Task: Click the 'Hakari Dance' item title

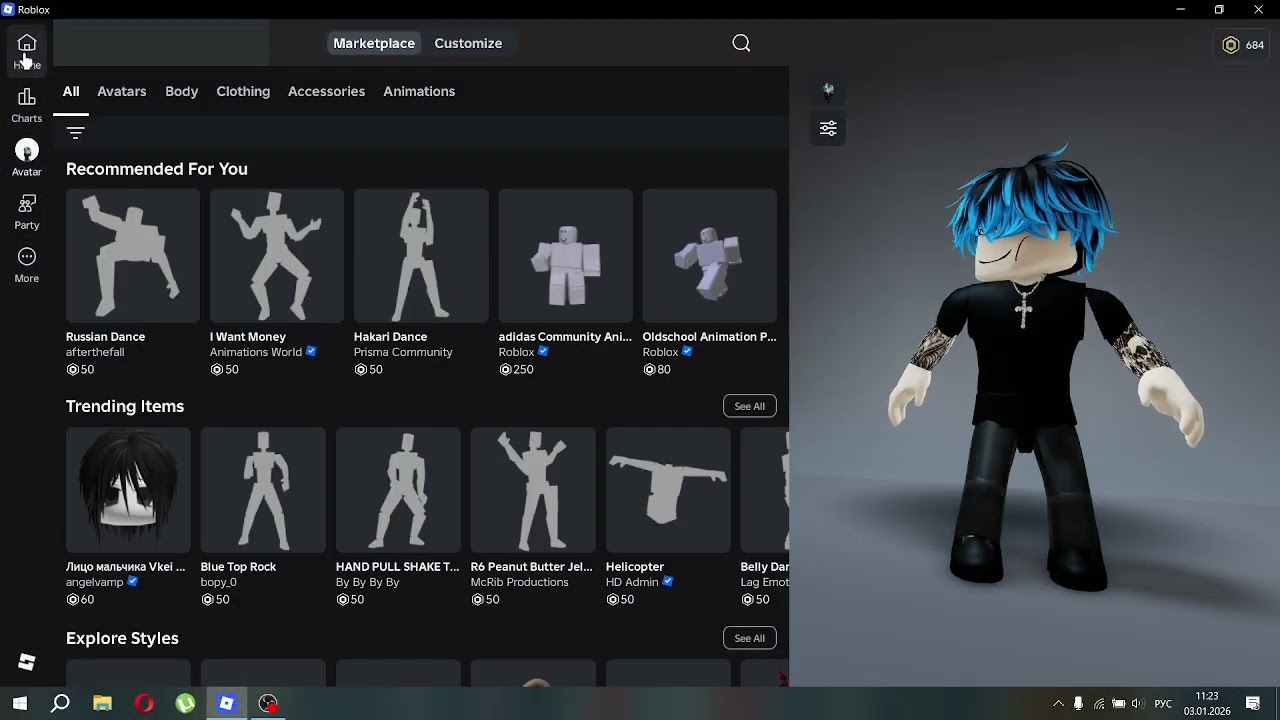Action: pyautogui.click(x=390, y=337)
